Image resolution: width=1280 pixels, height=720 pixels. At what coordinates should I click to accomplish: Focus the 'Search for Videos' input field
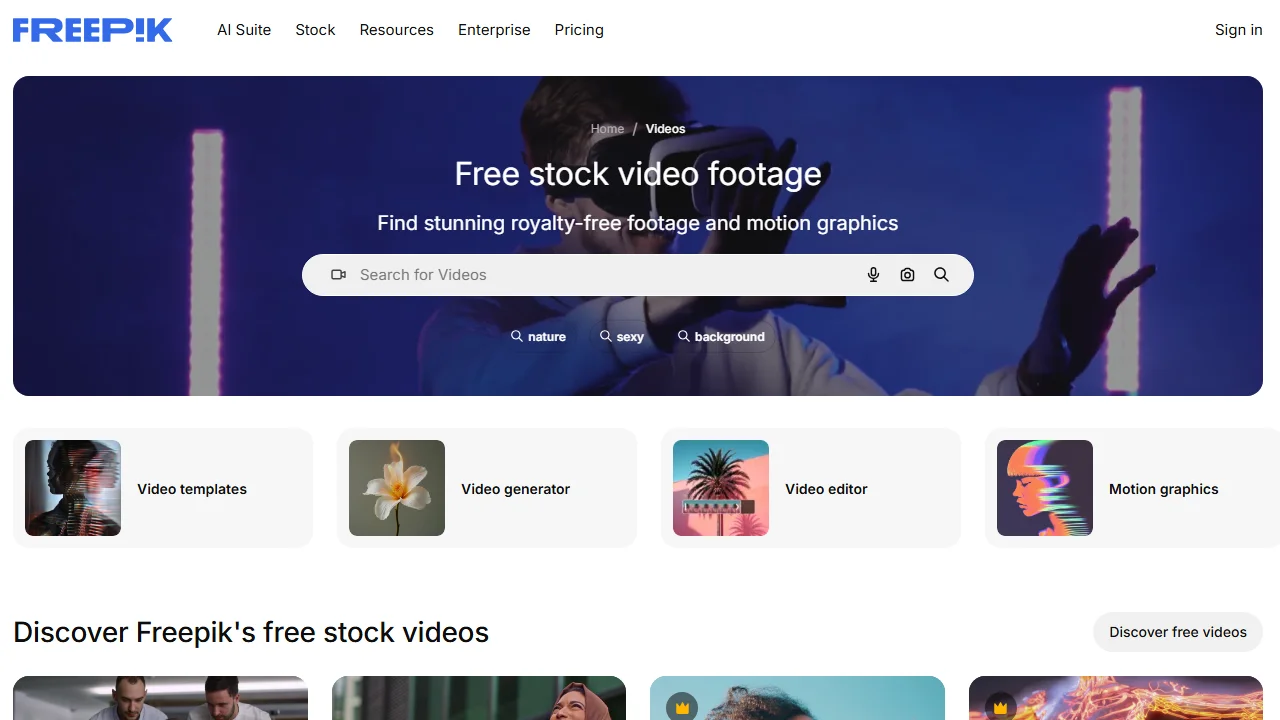pyautogui.click(x=600, y=275)
